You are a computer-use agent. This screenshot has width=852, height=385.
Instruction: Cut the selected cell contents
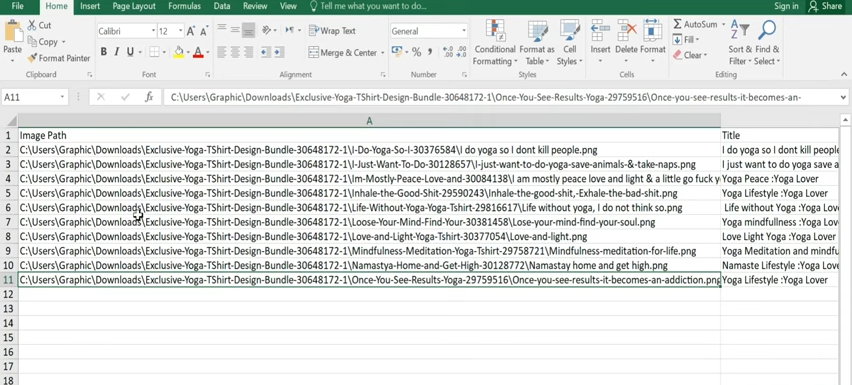coord(39,25)
